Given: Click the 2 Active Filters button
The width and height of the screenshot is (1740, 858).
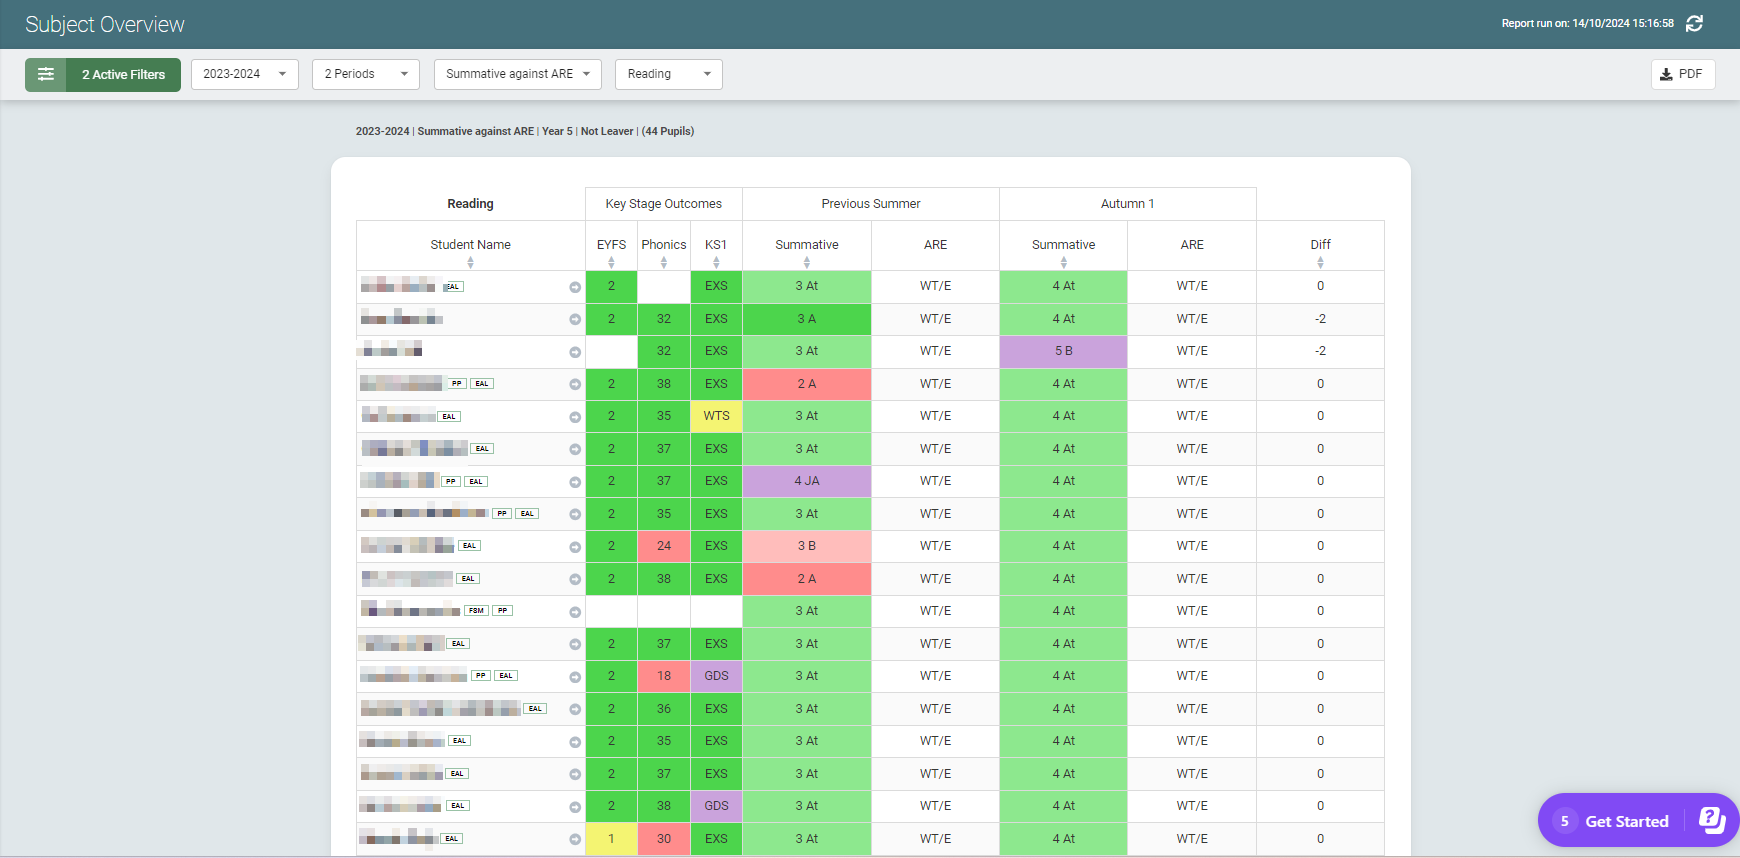Looking at the screenshot, I should tap(123, 74).
